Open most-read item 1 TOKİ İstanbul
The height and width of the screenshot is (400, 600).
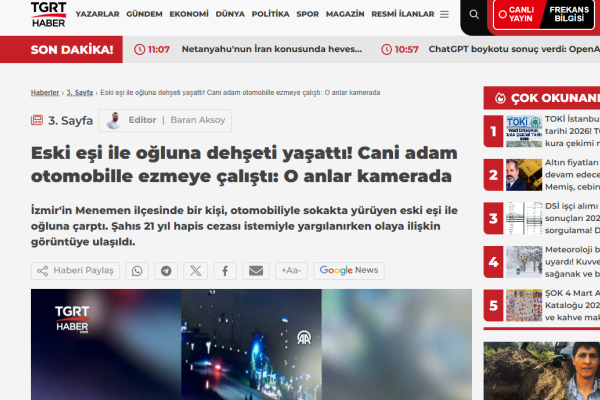click(572, 131)
